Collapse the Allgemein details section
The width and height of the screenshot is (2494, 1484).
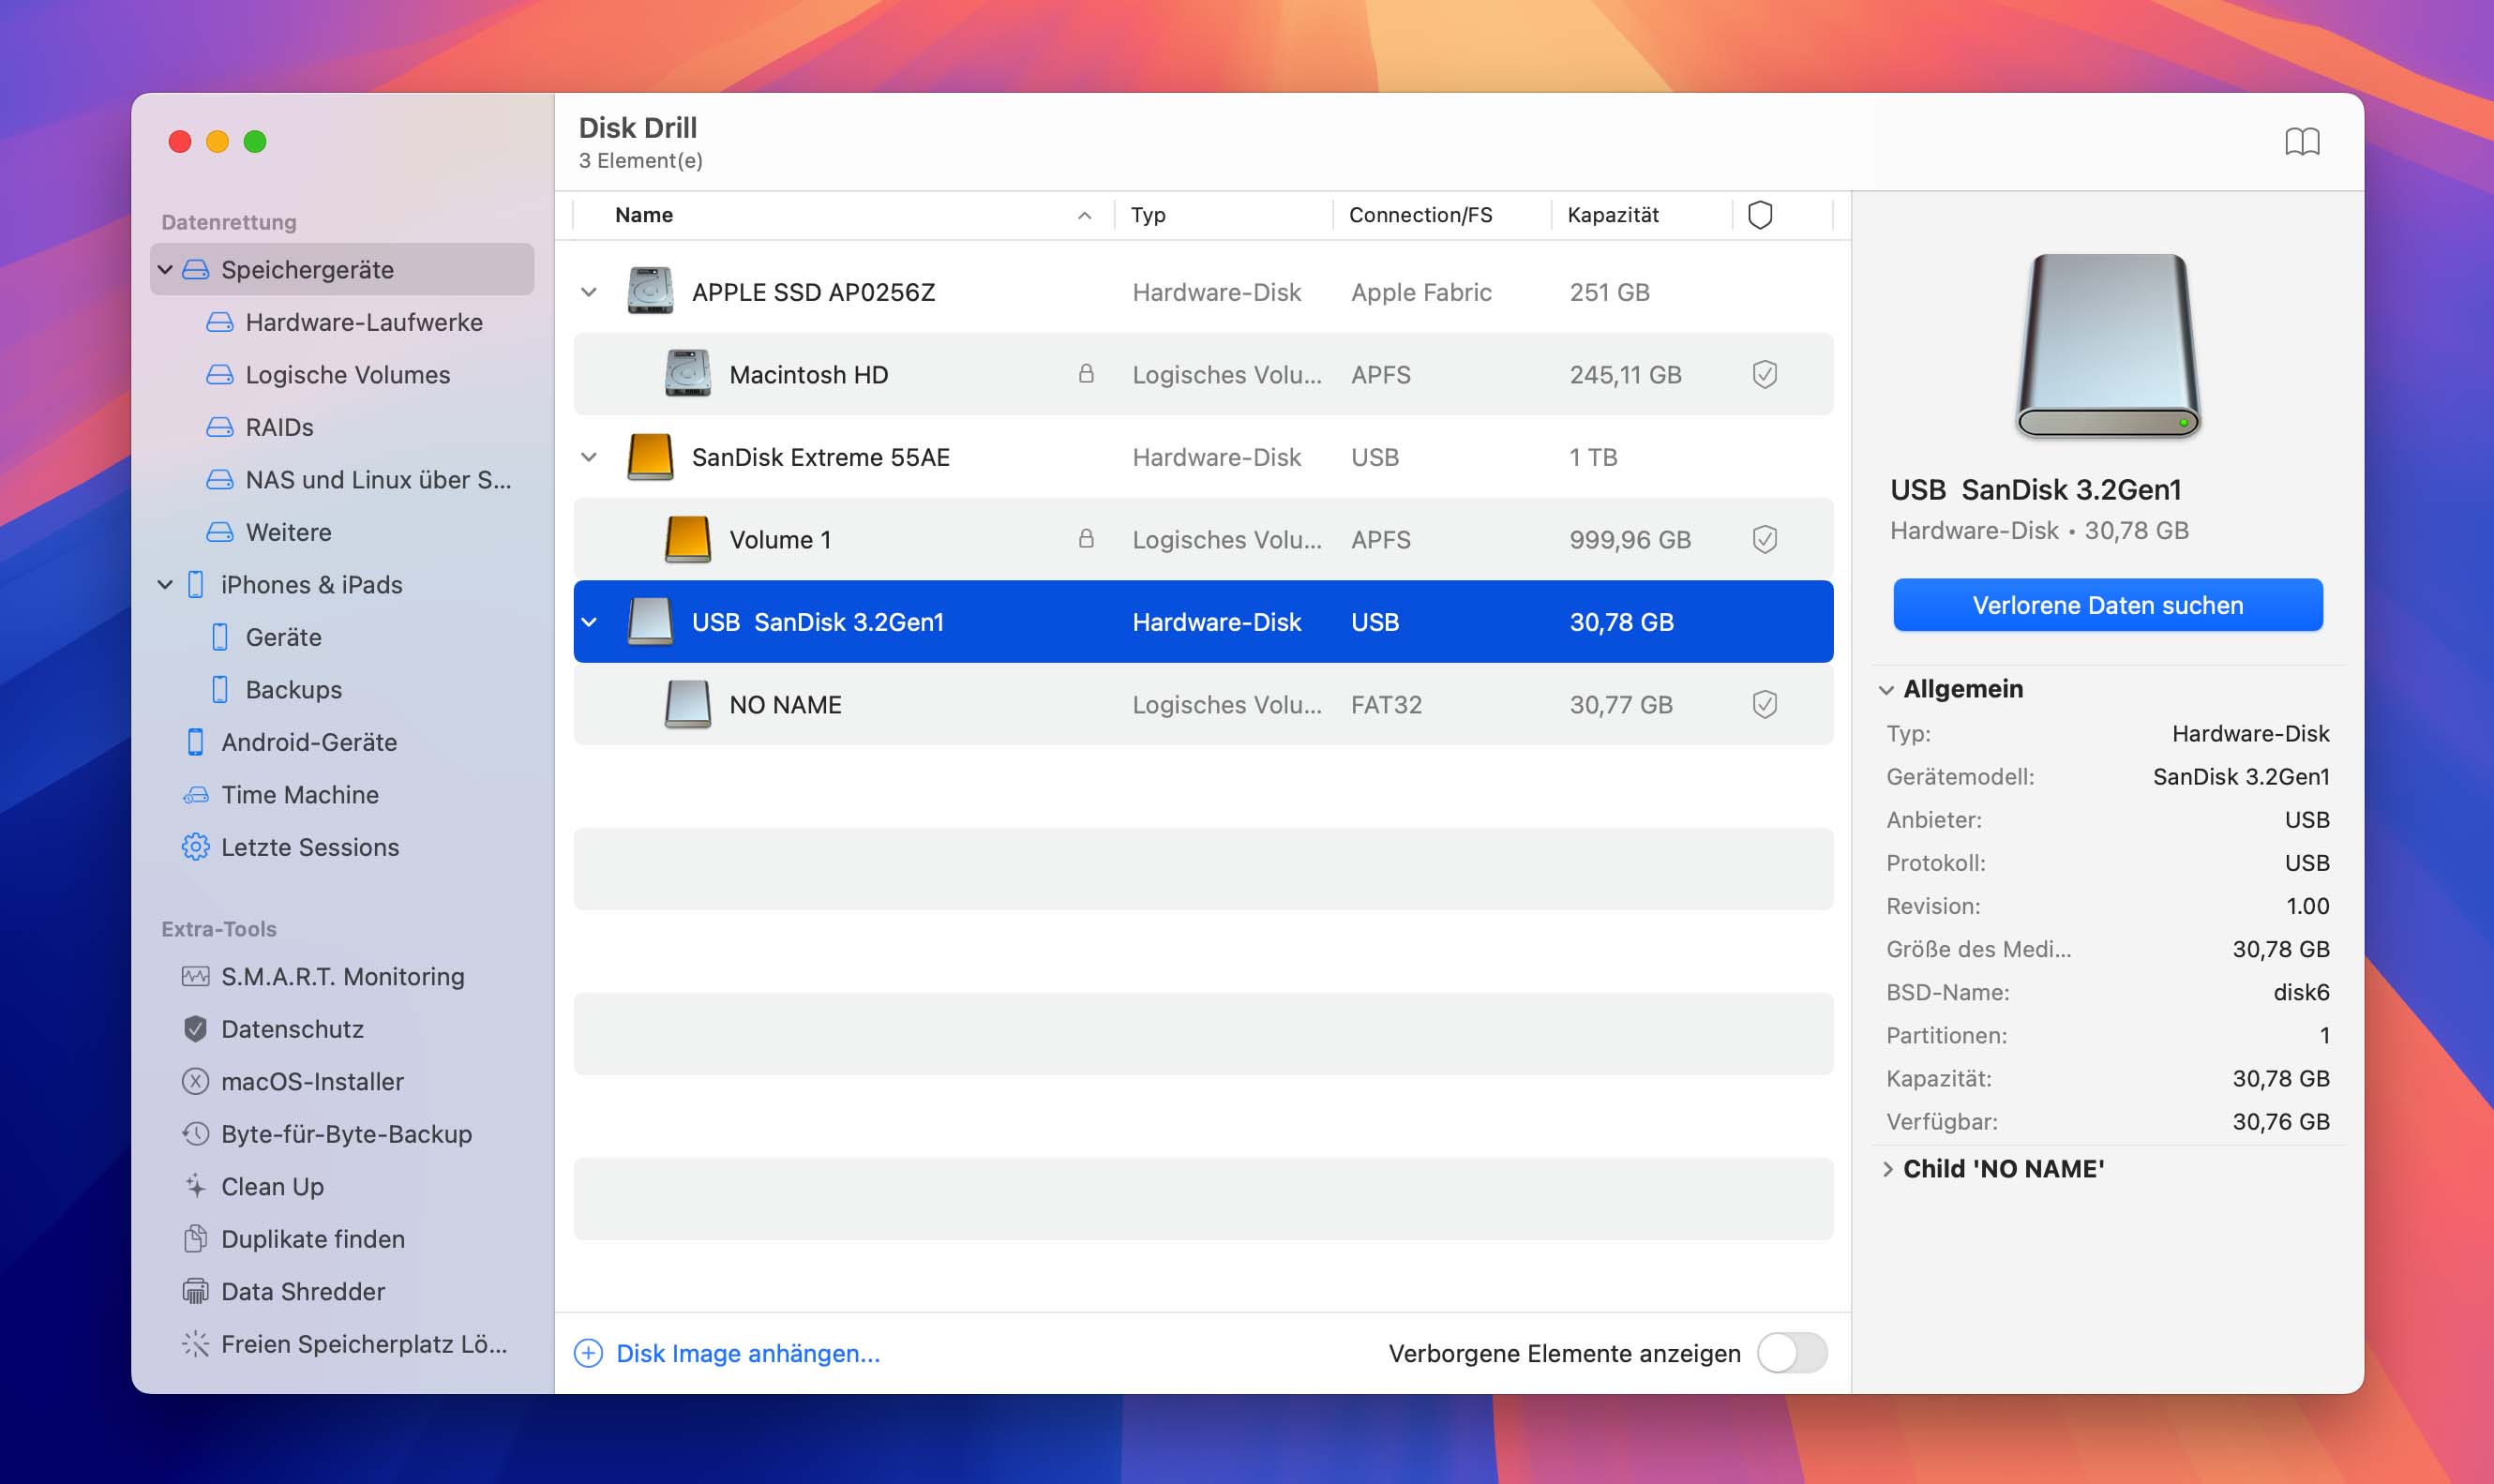[1886, 689]
